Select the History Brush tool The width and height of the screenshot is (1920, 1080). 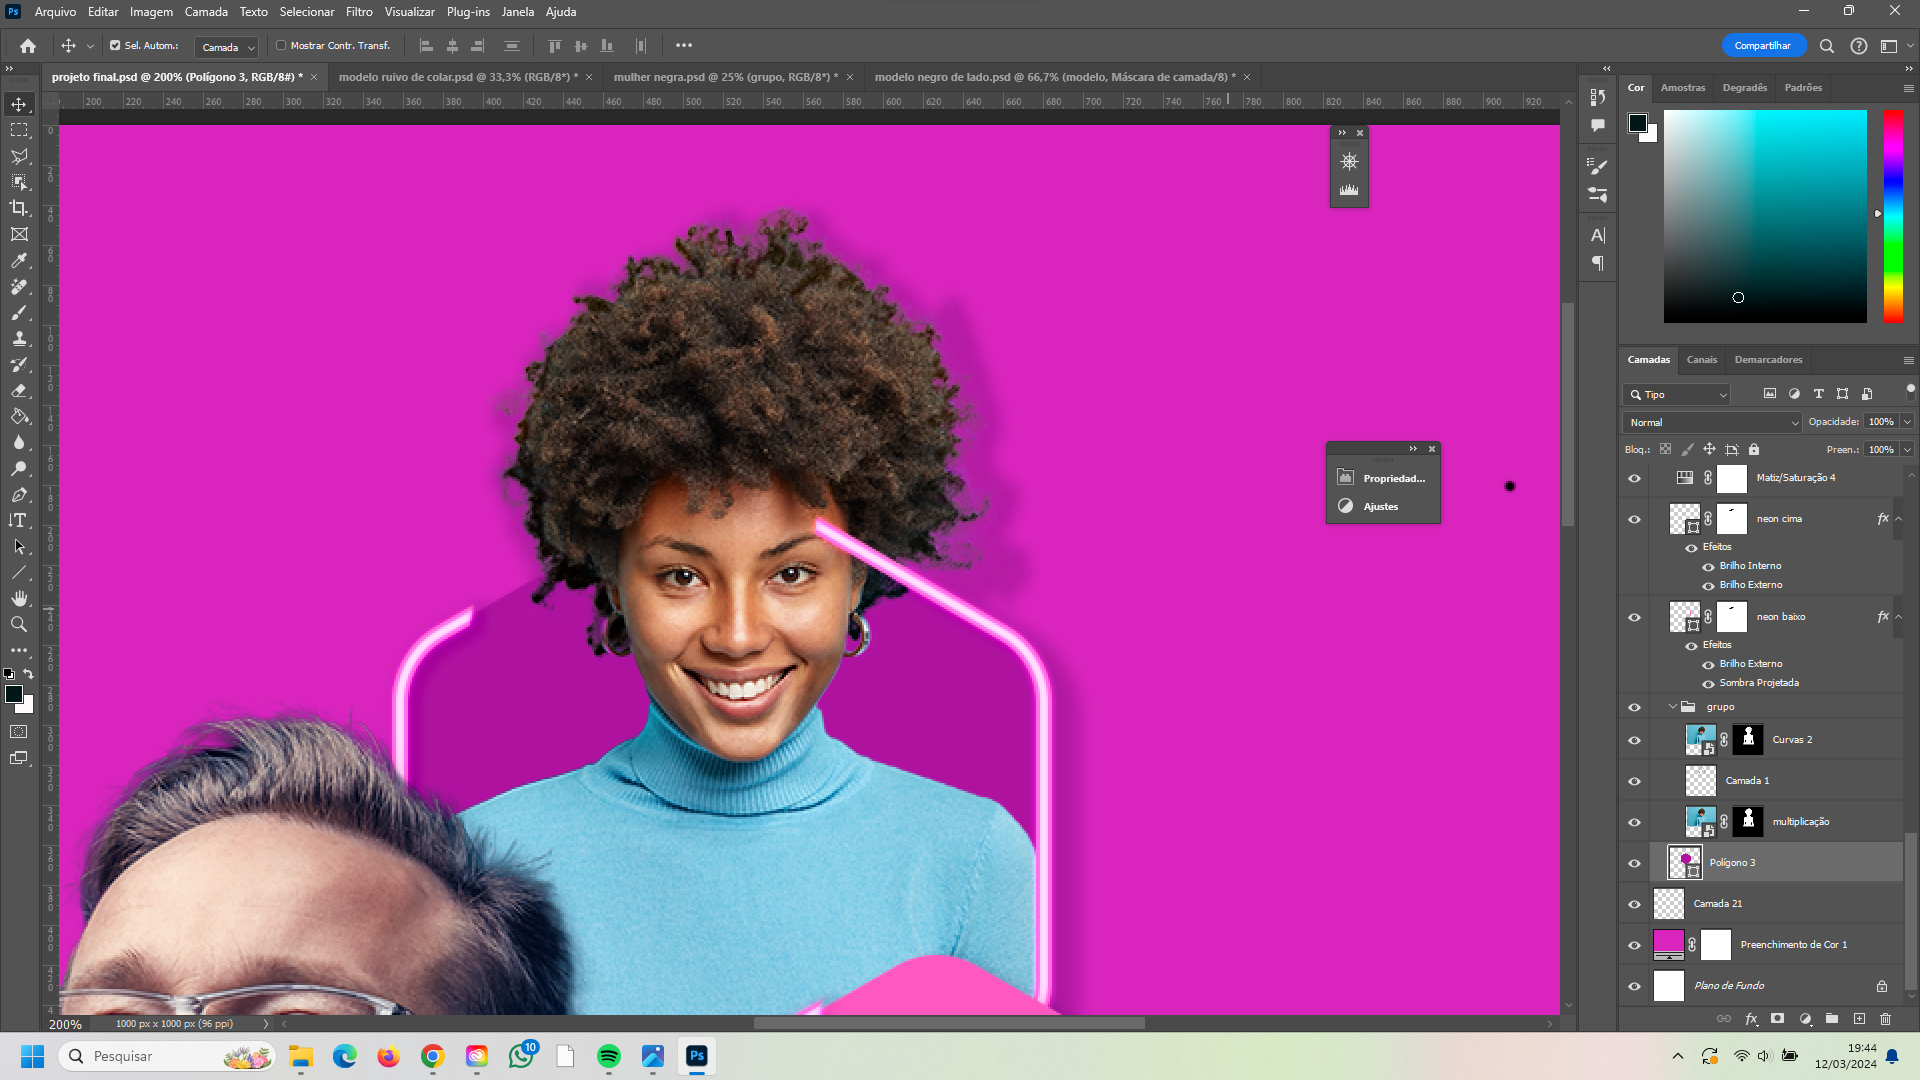pyautogui.click(x=19, y=364)
